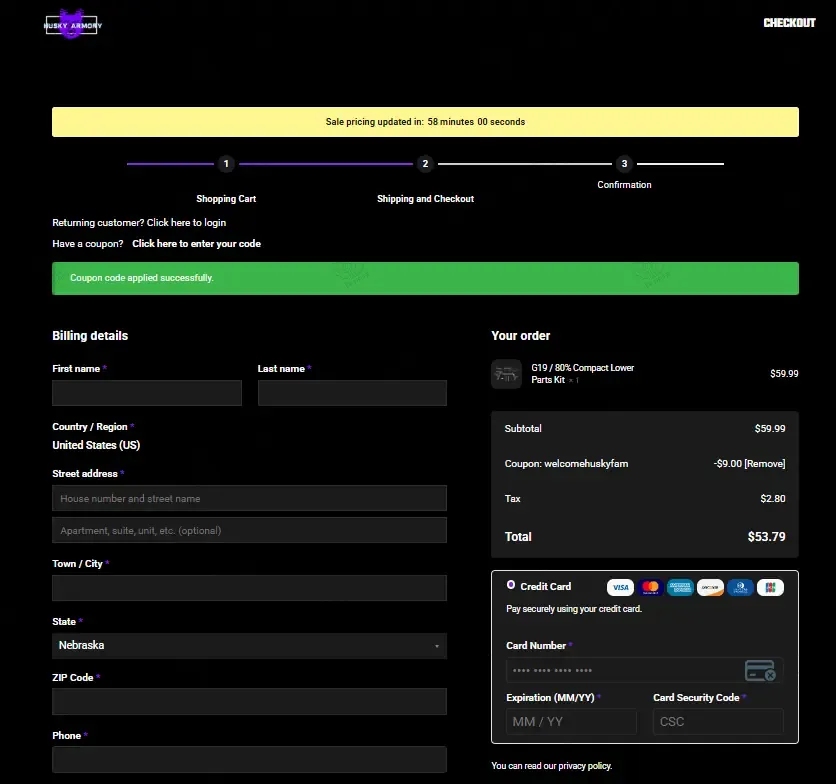Open the State dropdown showing Nebraska
Screen dimensions: 836x784
(x=249, y=646)
